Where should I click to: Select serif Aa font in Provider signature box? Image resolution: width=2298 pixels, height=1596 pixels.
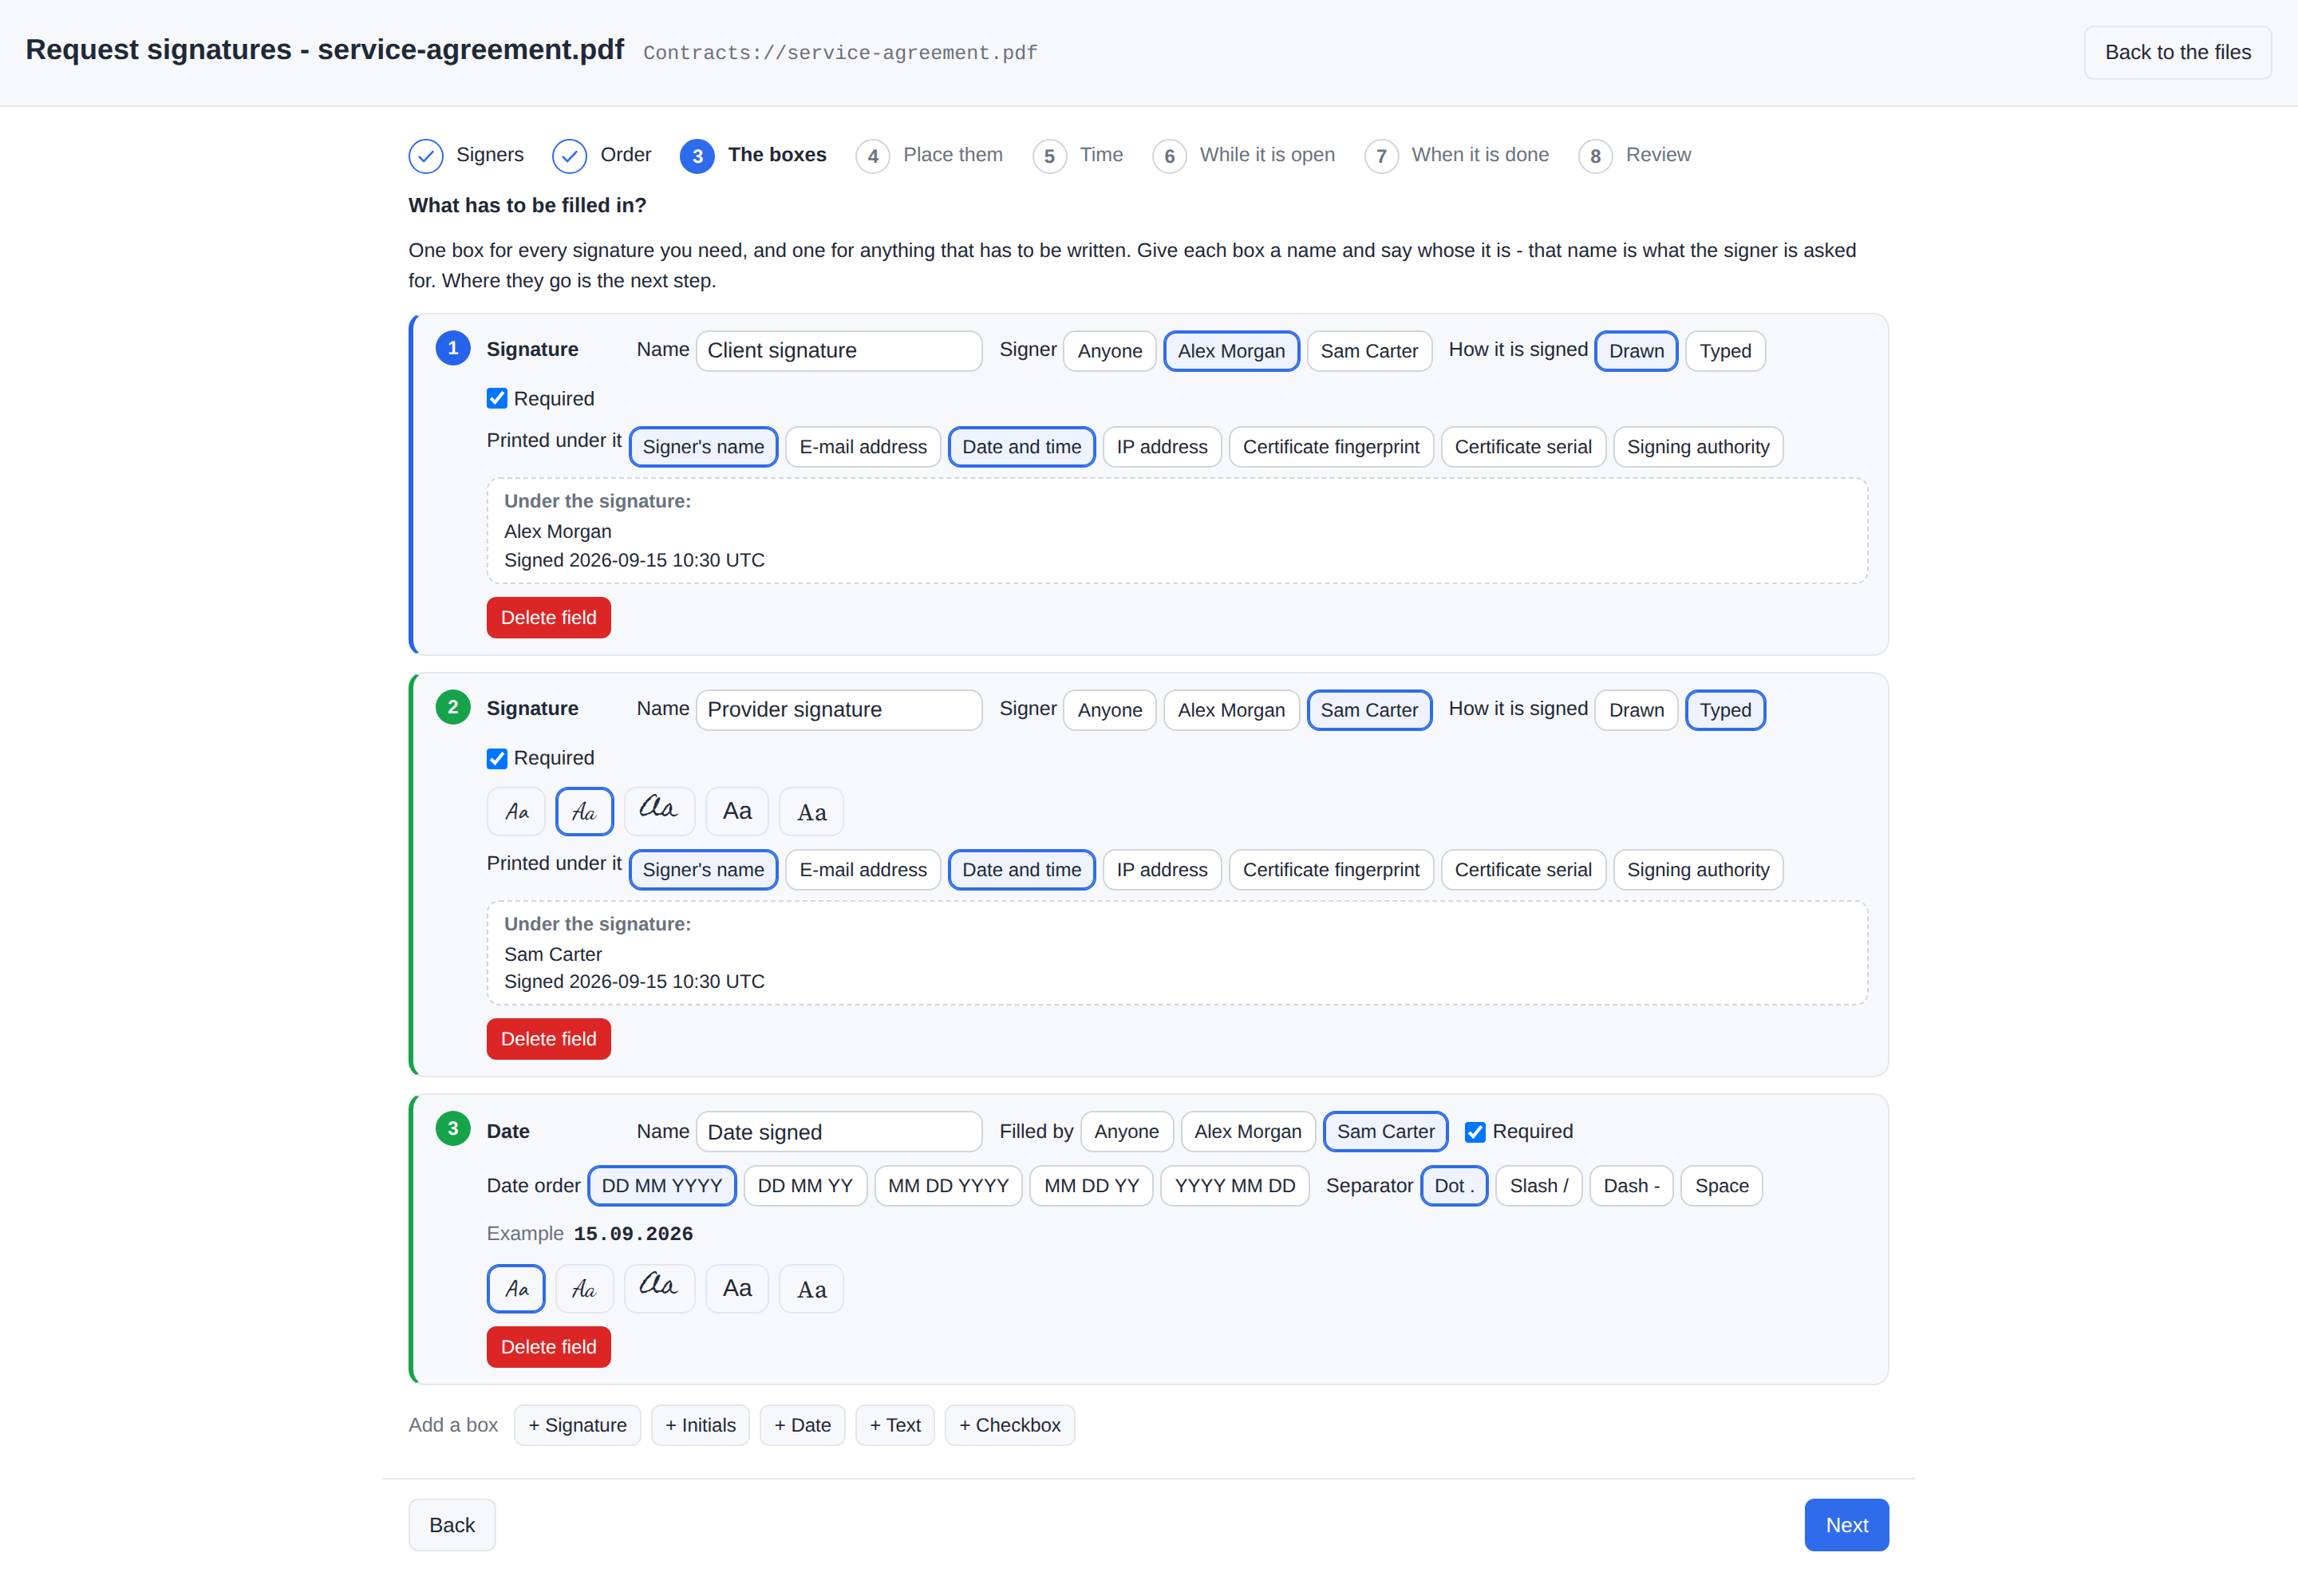click(x=811, y=811)
